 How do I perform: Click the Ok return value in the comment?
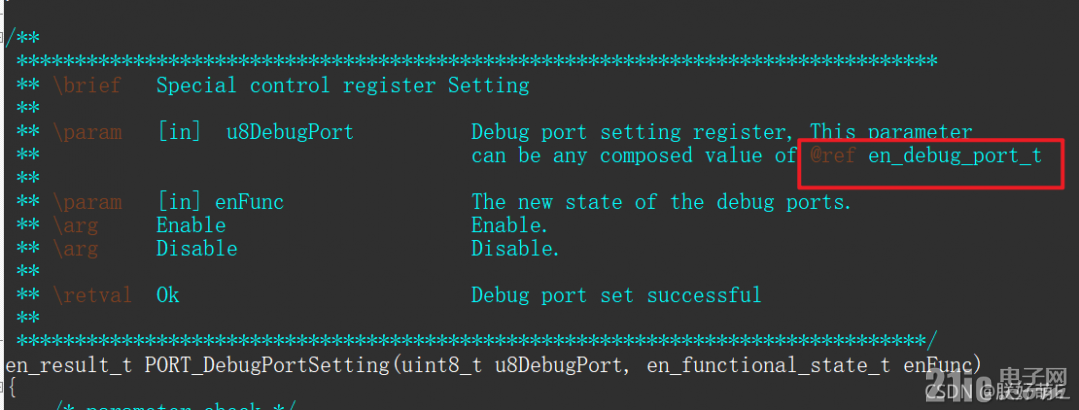(168, 296)
